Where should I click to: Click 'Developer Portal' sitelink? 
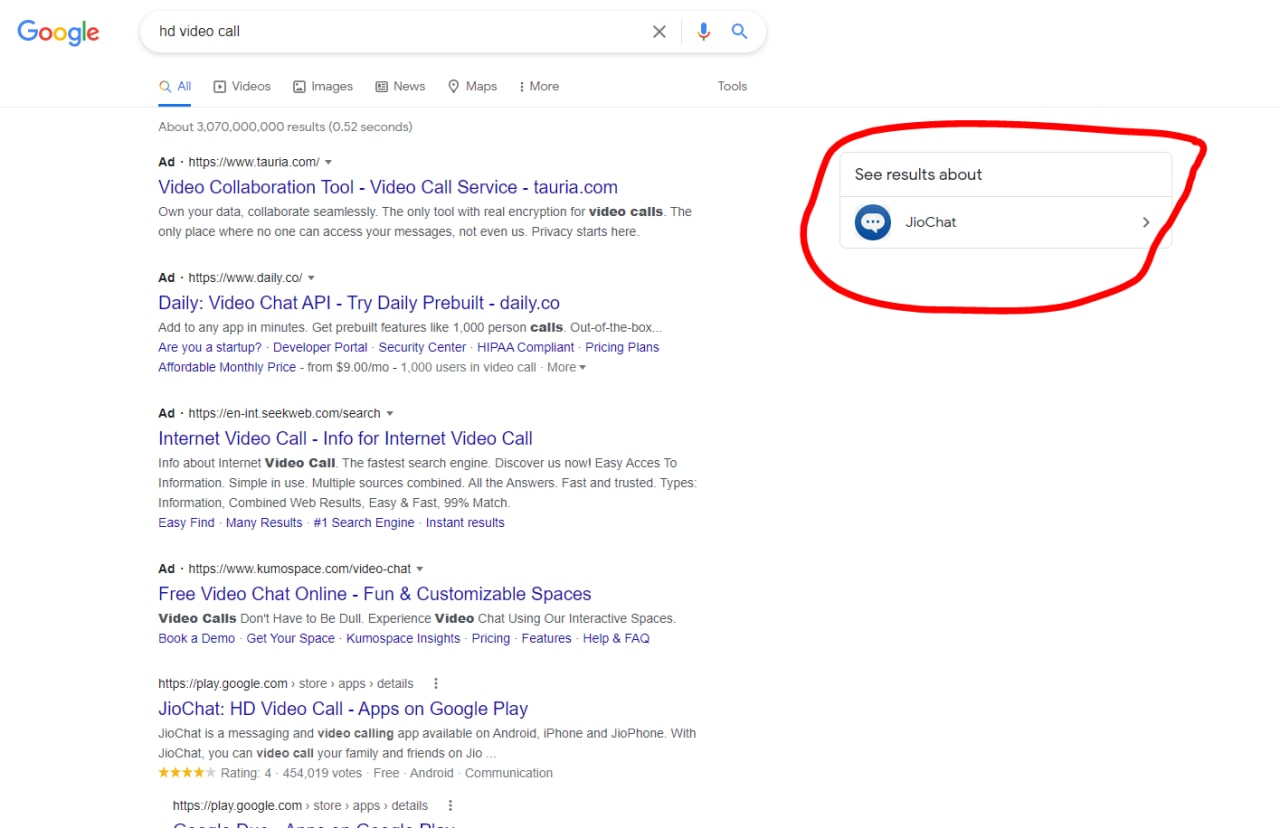point(320,348)
